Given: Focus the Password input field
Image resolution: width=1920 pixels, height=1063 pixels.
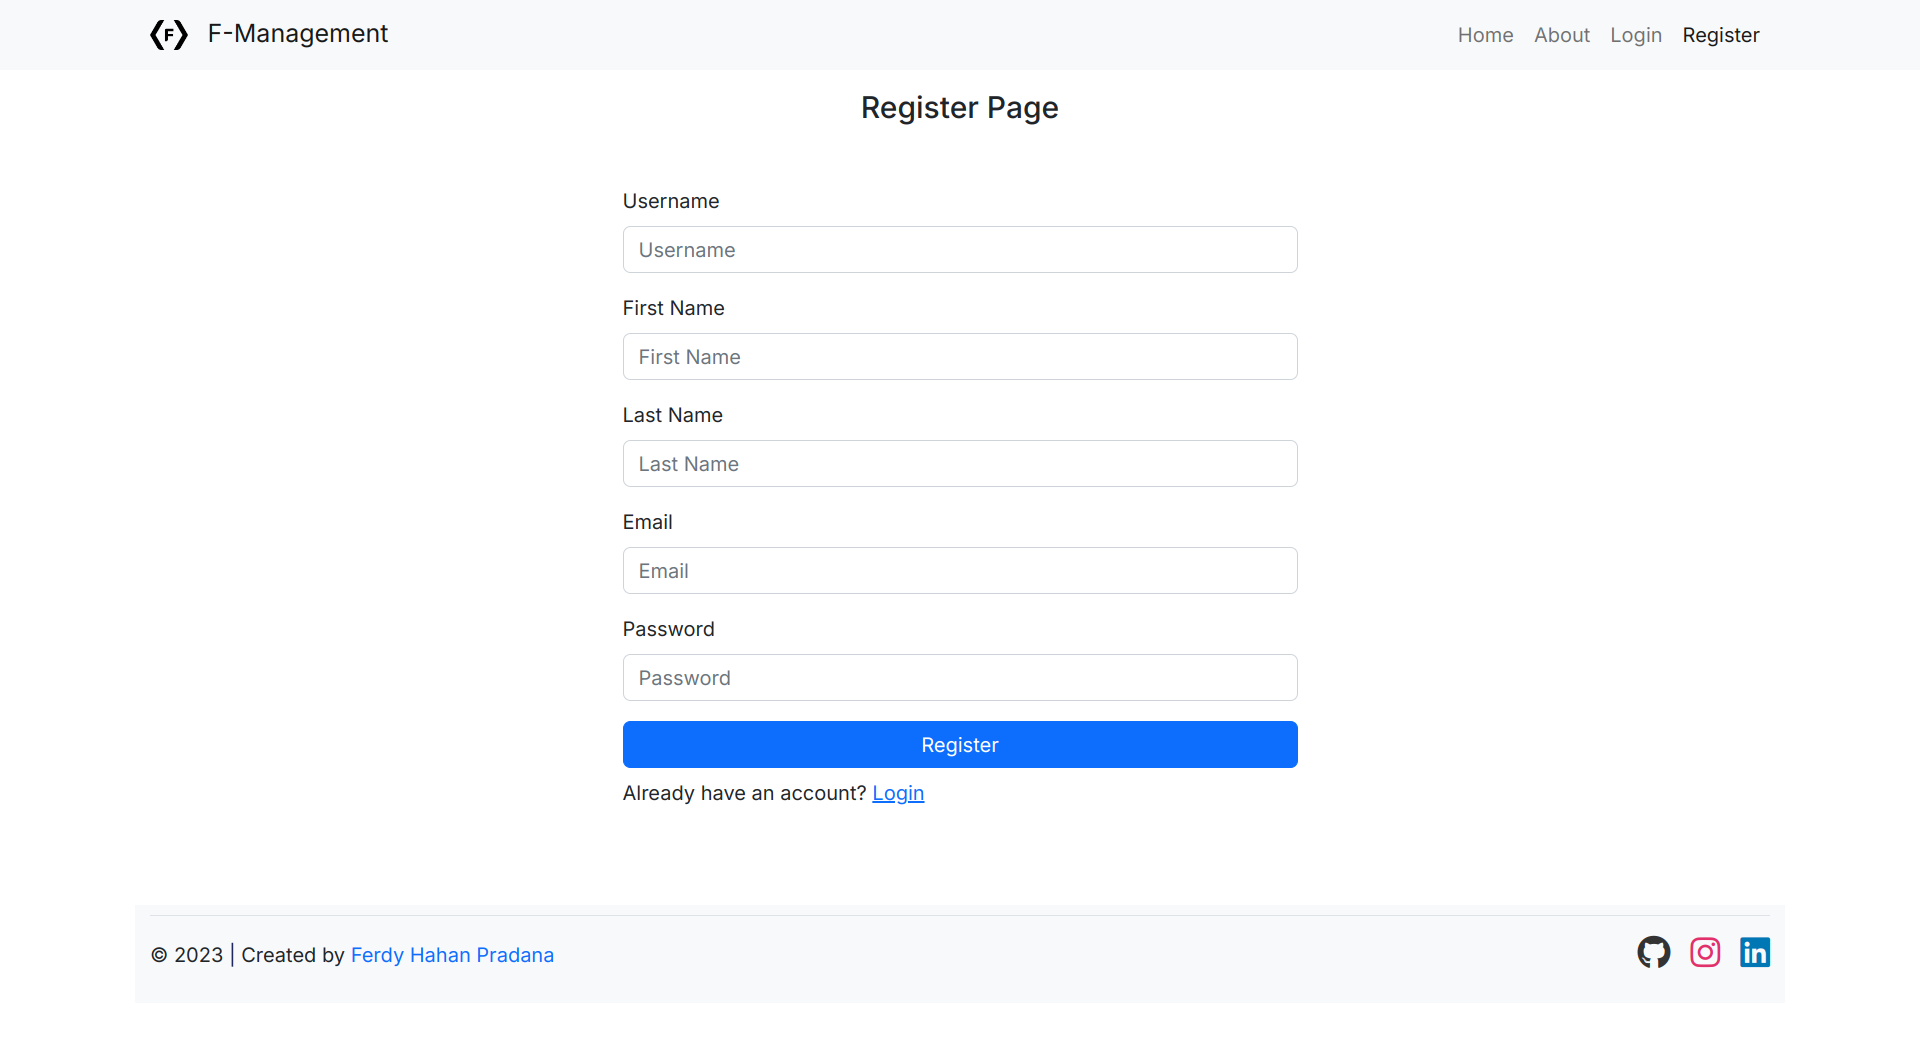Looking at the screenshot, I should tap(960, 678).
